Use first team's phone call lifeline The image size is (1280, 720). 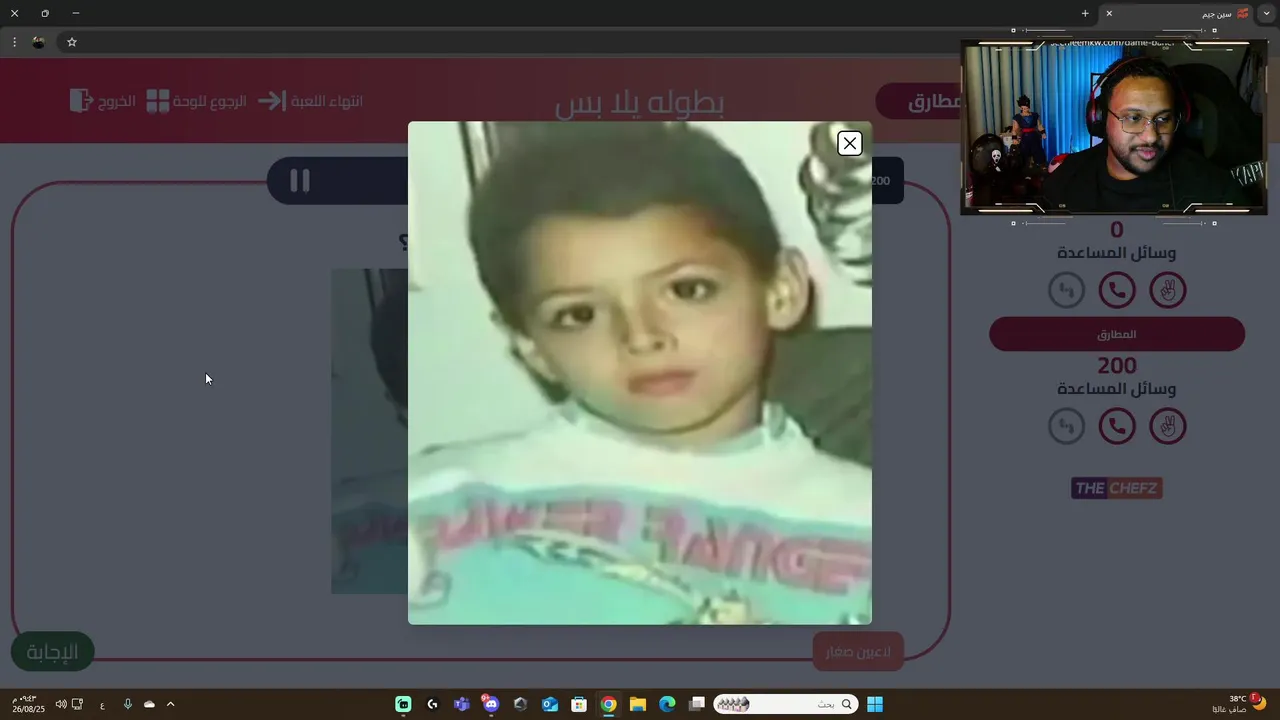(x=1117, y=290)
